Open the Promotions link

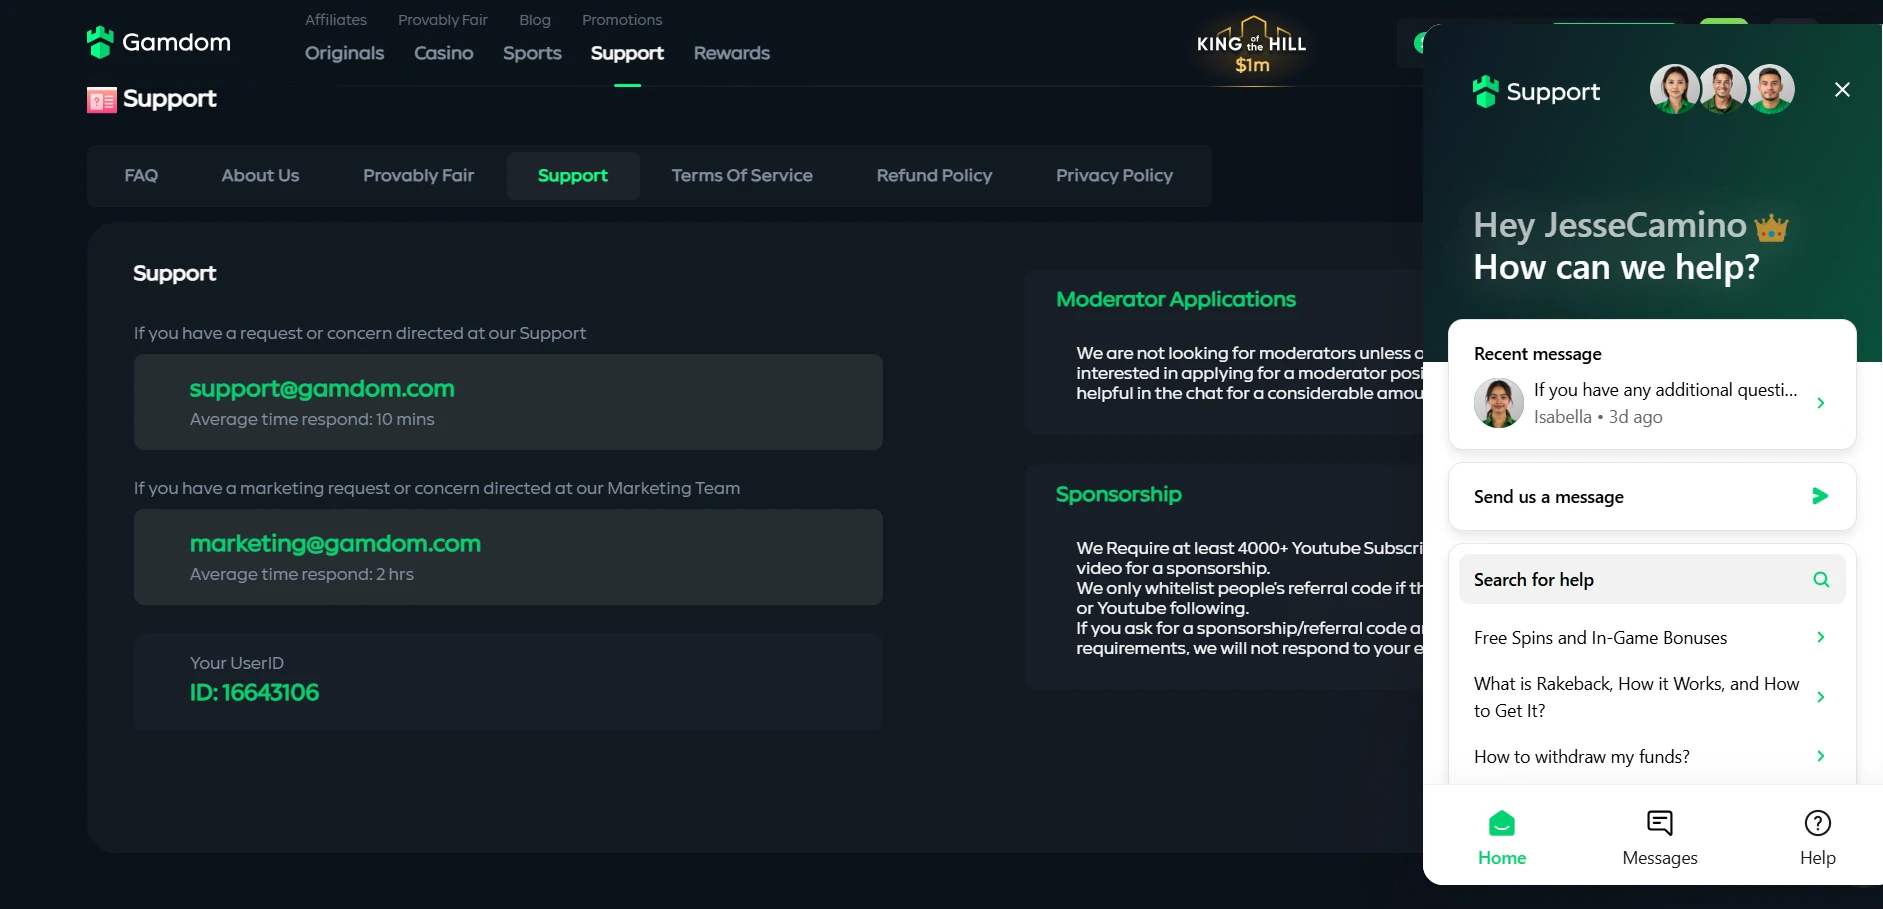click(x=622, y=20)
